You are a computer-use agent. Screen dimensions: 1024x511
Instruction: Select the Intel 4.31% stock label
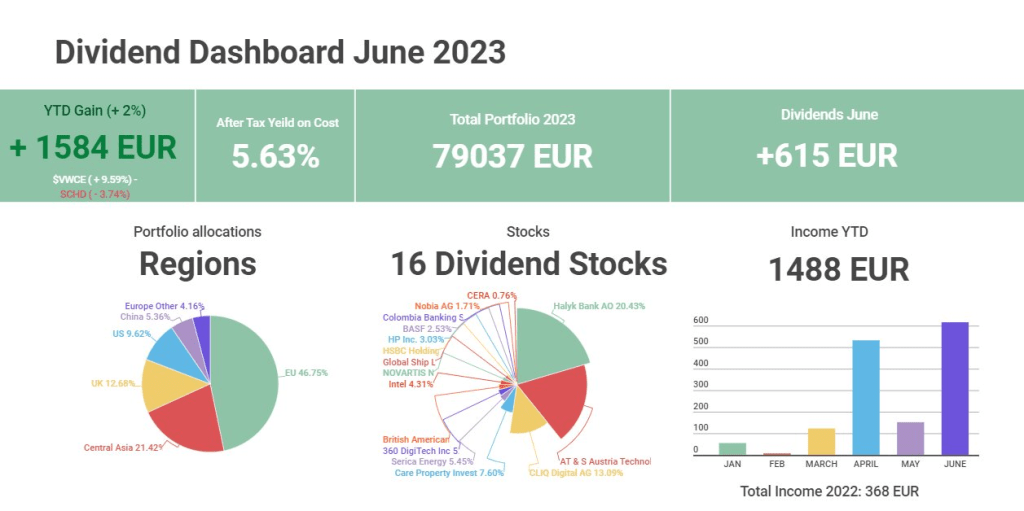point(408,383)
